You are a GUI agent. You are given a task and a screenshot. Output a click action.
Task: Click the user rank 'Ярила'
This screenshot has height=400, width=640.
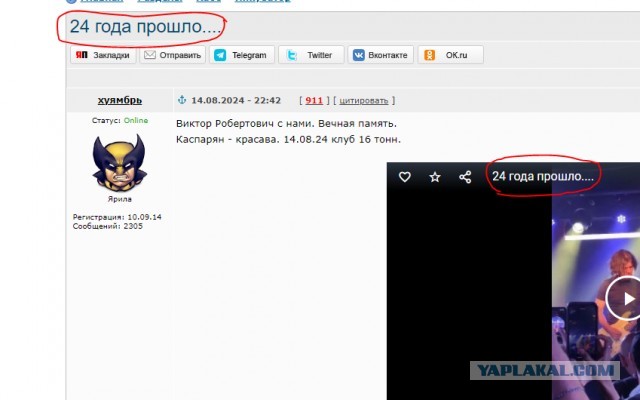click(120, 199)
